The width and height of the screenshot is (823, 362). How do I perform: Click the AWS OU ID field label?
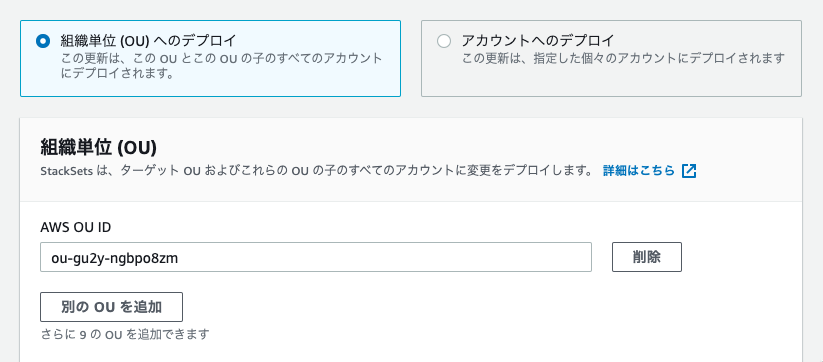pos(76,227)
